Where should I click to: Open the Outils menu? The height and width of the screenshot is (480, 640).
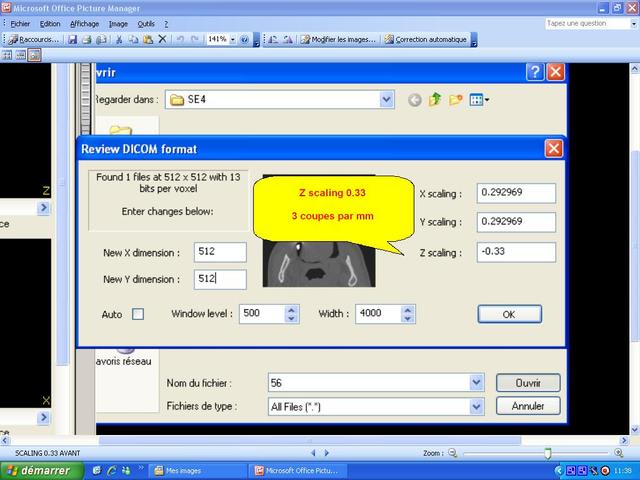[146, 24]
